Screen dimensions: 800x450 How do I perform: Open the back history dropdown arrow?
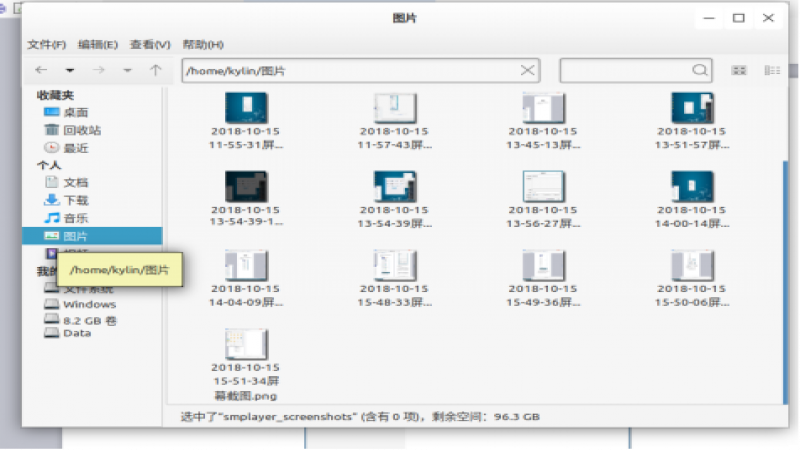[x=70, y=71]
